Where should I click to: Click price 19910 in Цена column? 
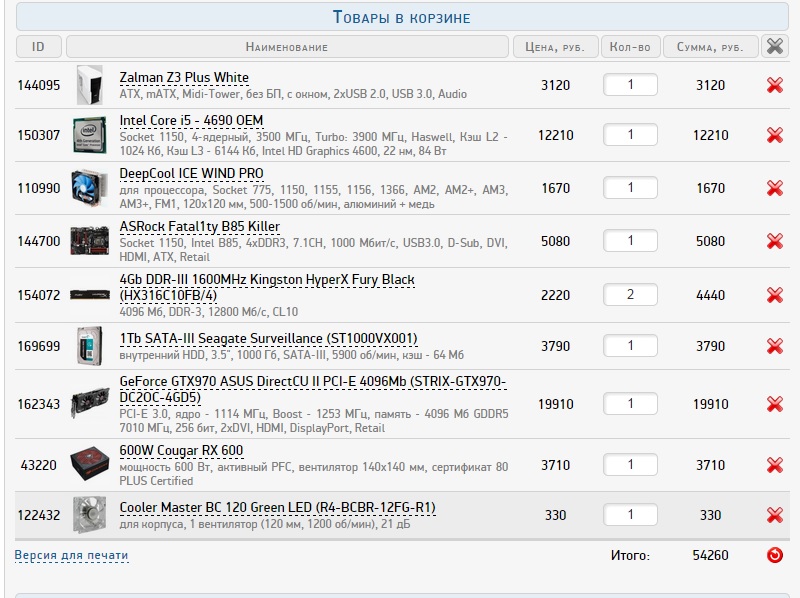[x=556, y=404]
